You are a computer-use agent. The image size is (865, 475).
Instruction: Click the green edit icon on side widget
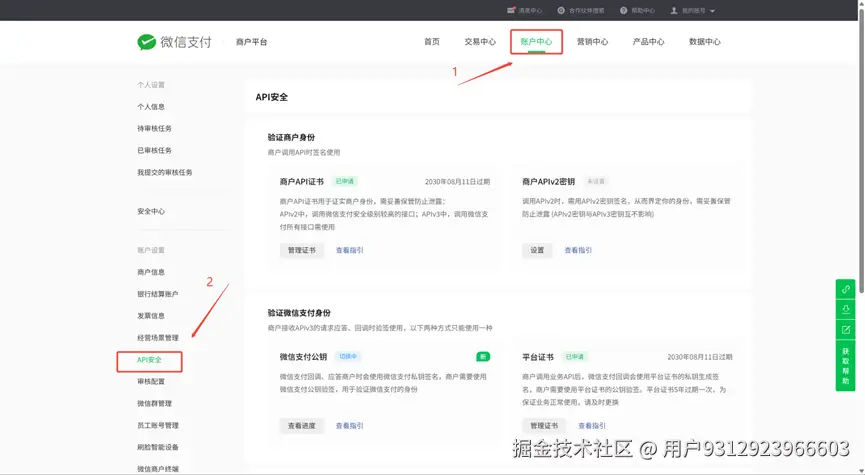(845, 329)
